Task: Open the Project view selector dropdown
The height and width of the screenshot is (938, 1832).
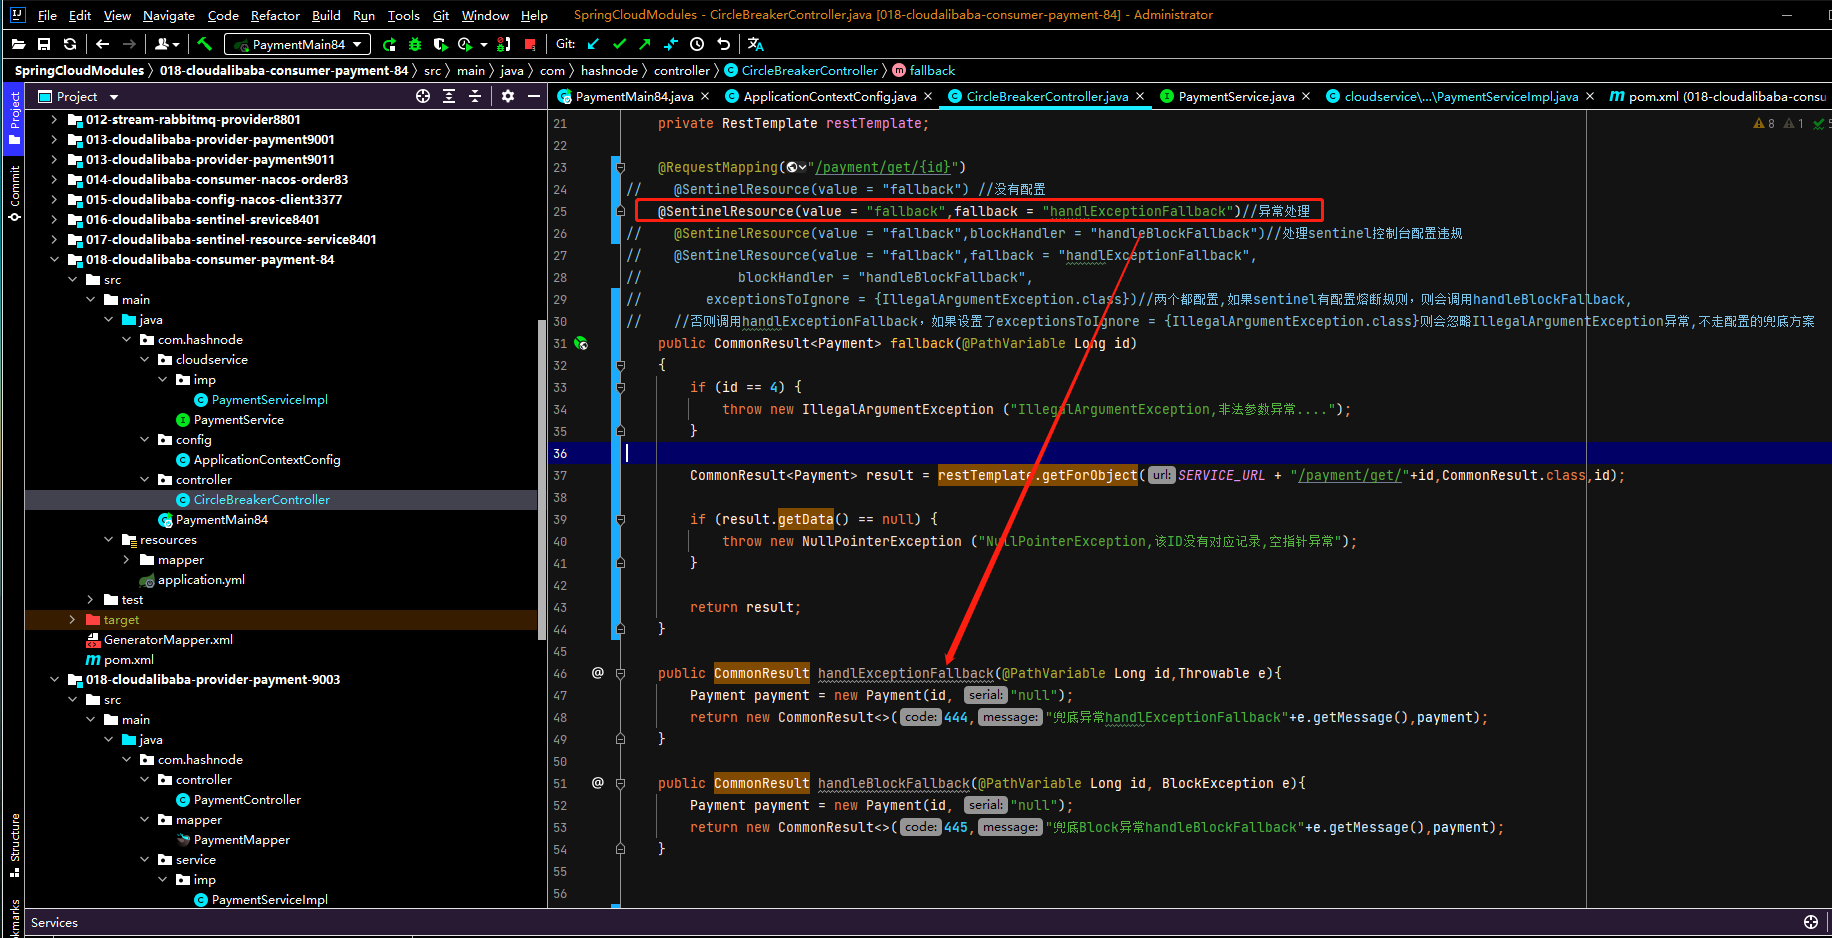Action: coord(78,96)
